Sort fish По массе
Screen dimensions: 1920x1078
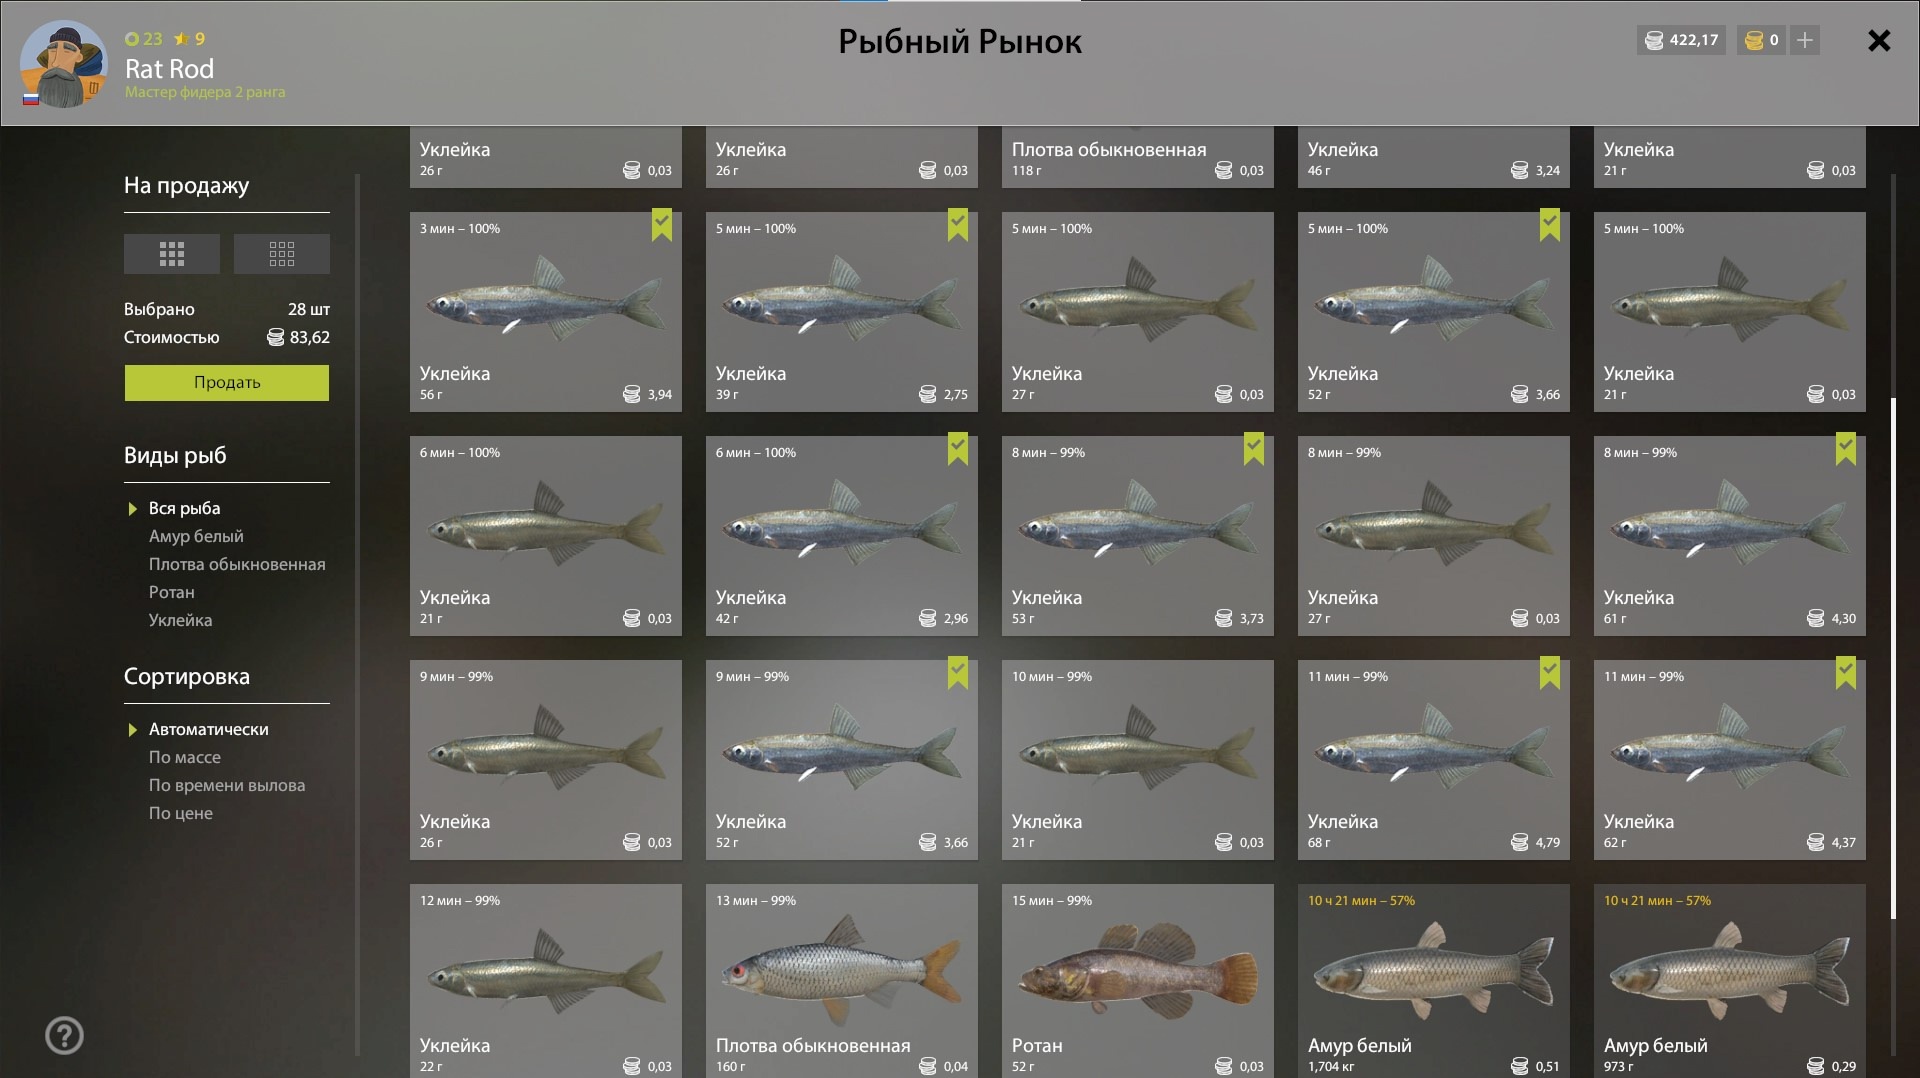pyautogui.click(x=185, y=757)
